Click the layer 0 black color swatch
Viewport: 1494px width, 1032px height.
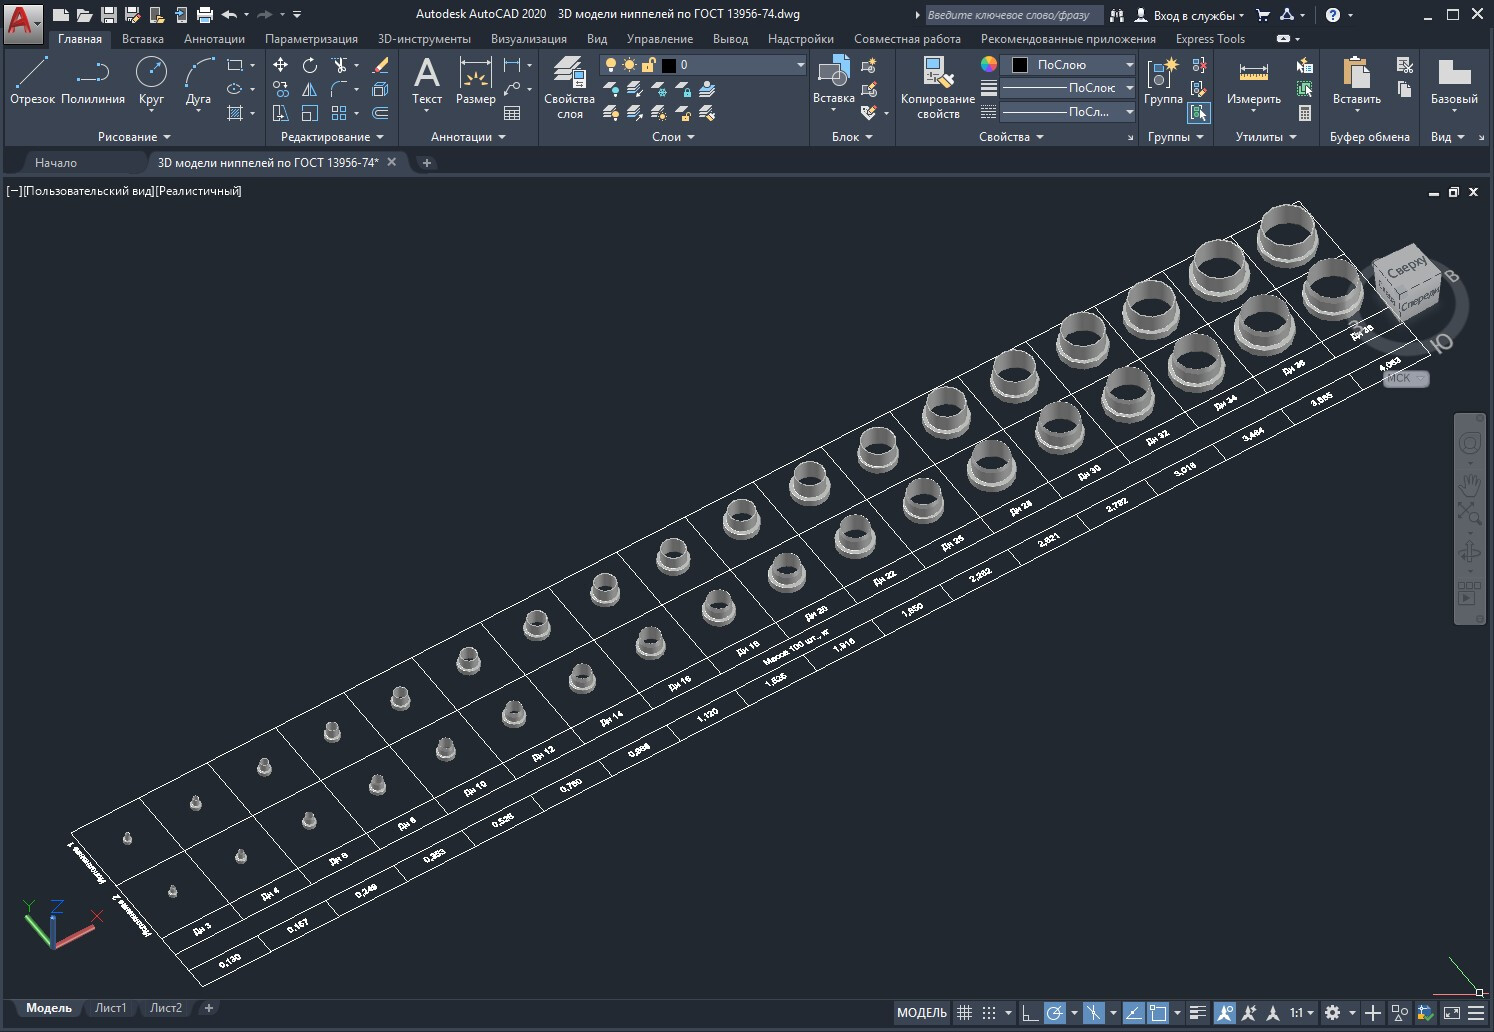pyautogui.click(x=669, y=65)
